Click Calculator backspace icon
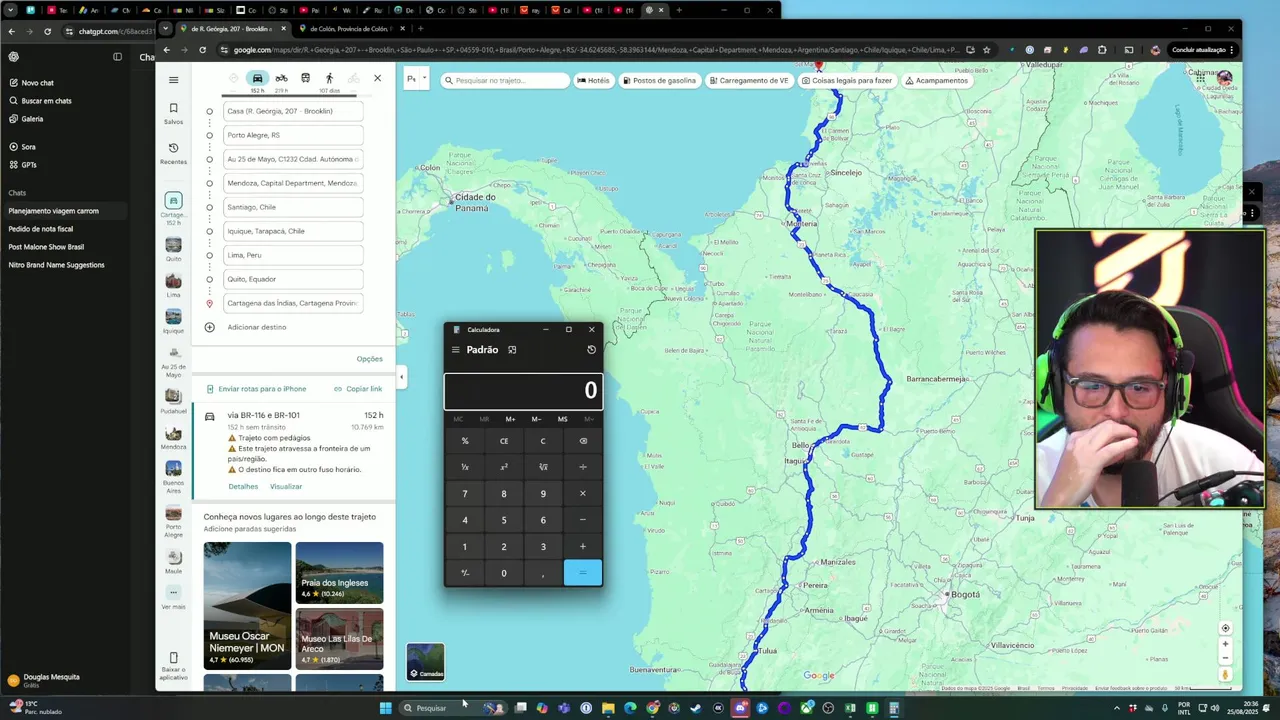Image resolution: width=1280 pixels, height=720 pixels. [583, 441]
